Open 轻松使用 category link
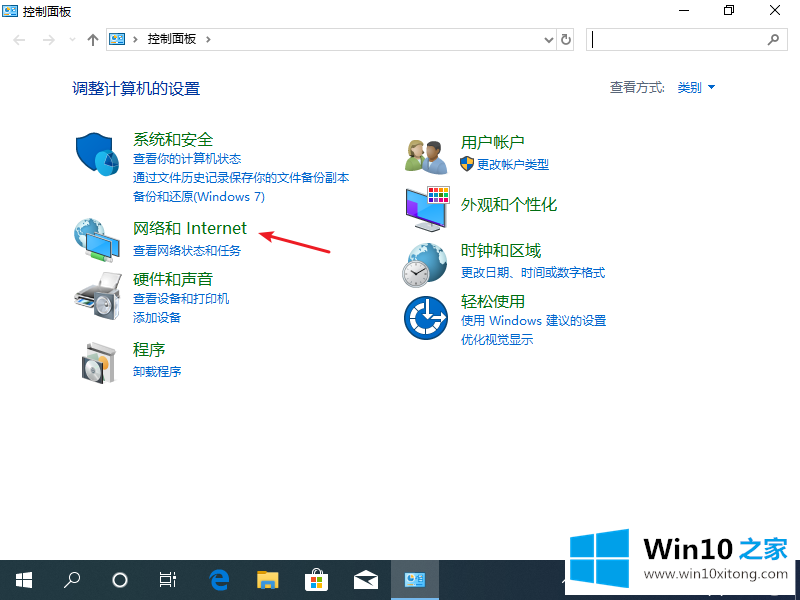800x600 pixels. coord(493,302)
